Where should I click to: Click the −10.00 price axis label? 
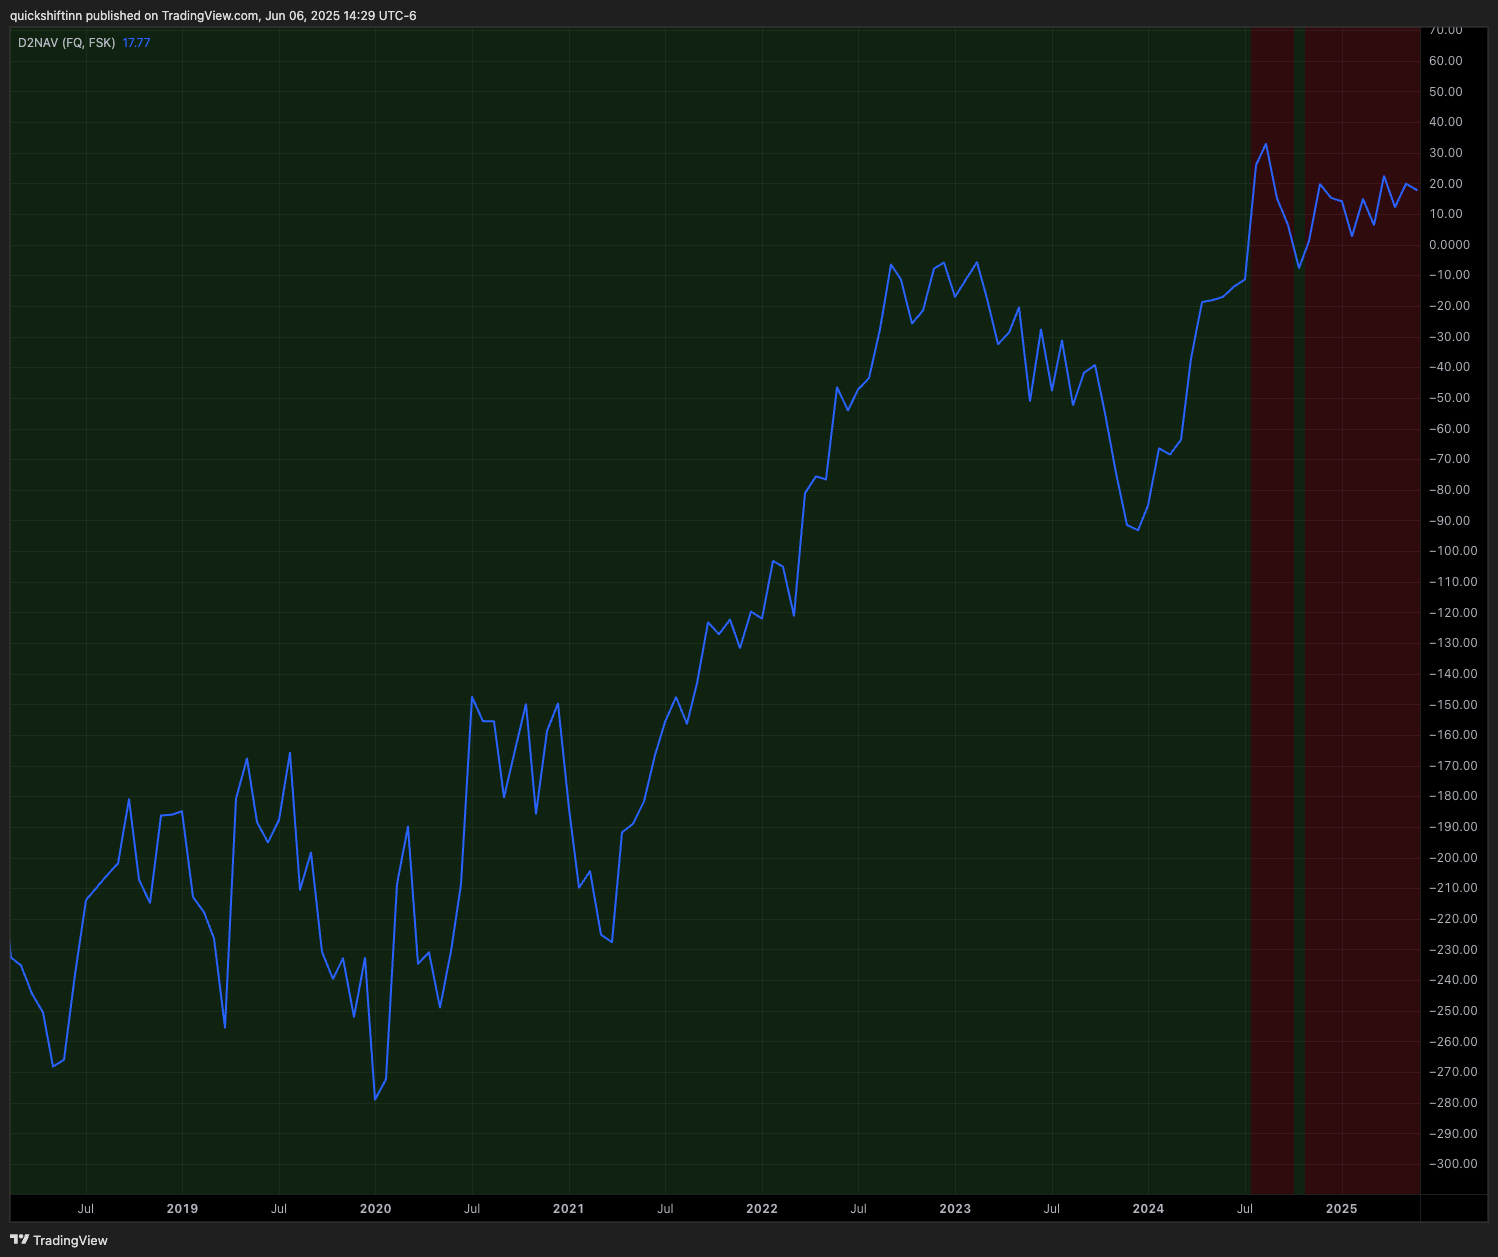1449,275
